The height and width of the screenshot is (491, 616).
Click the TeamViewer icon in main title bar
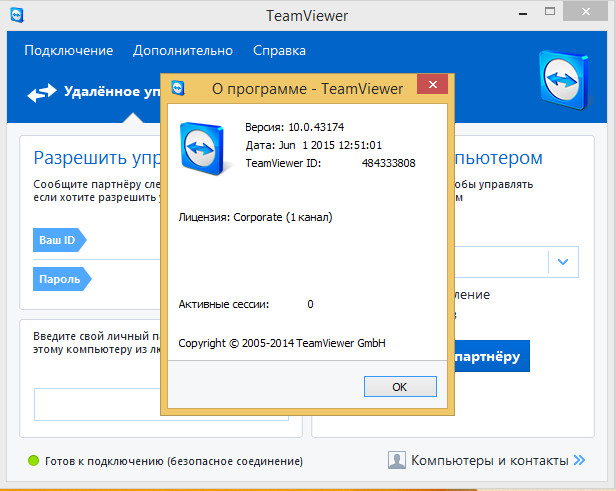click(x=16, y=15)
